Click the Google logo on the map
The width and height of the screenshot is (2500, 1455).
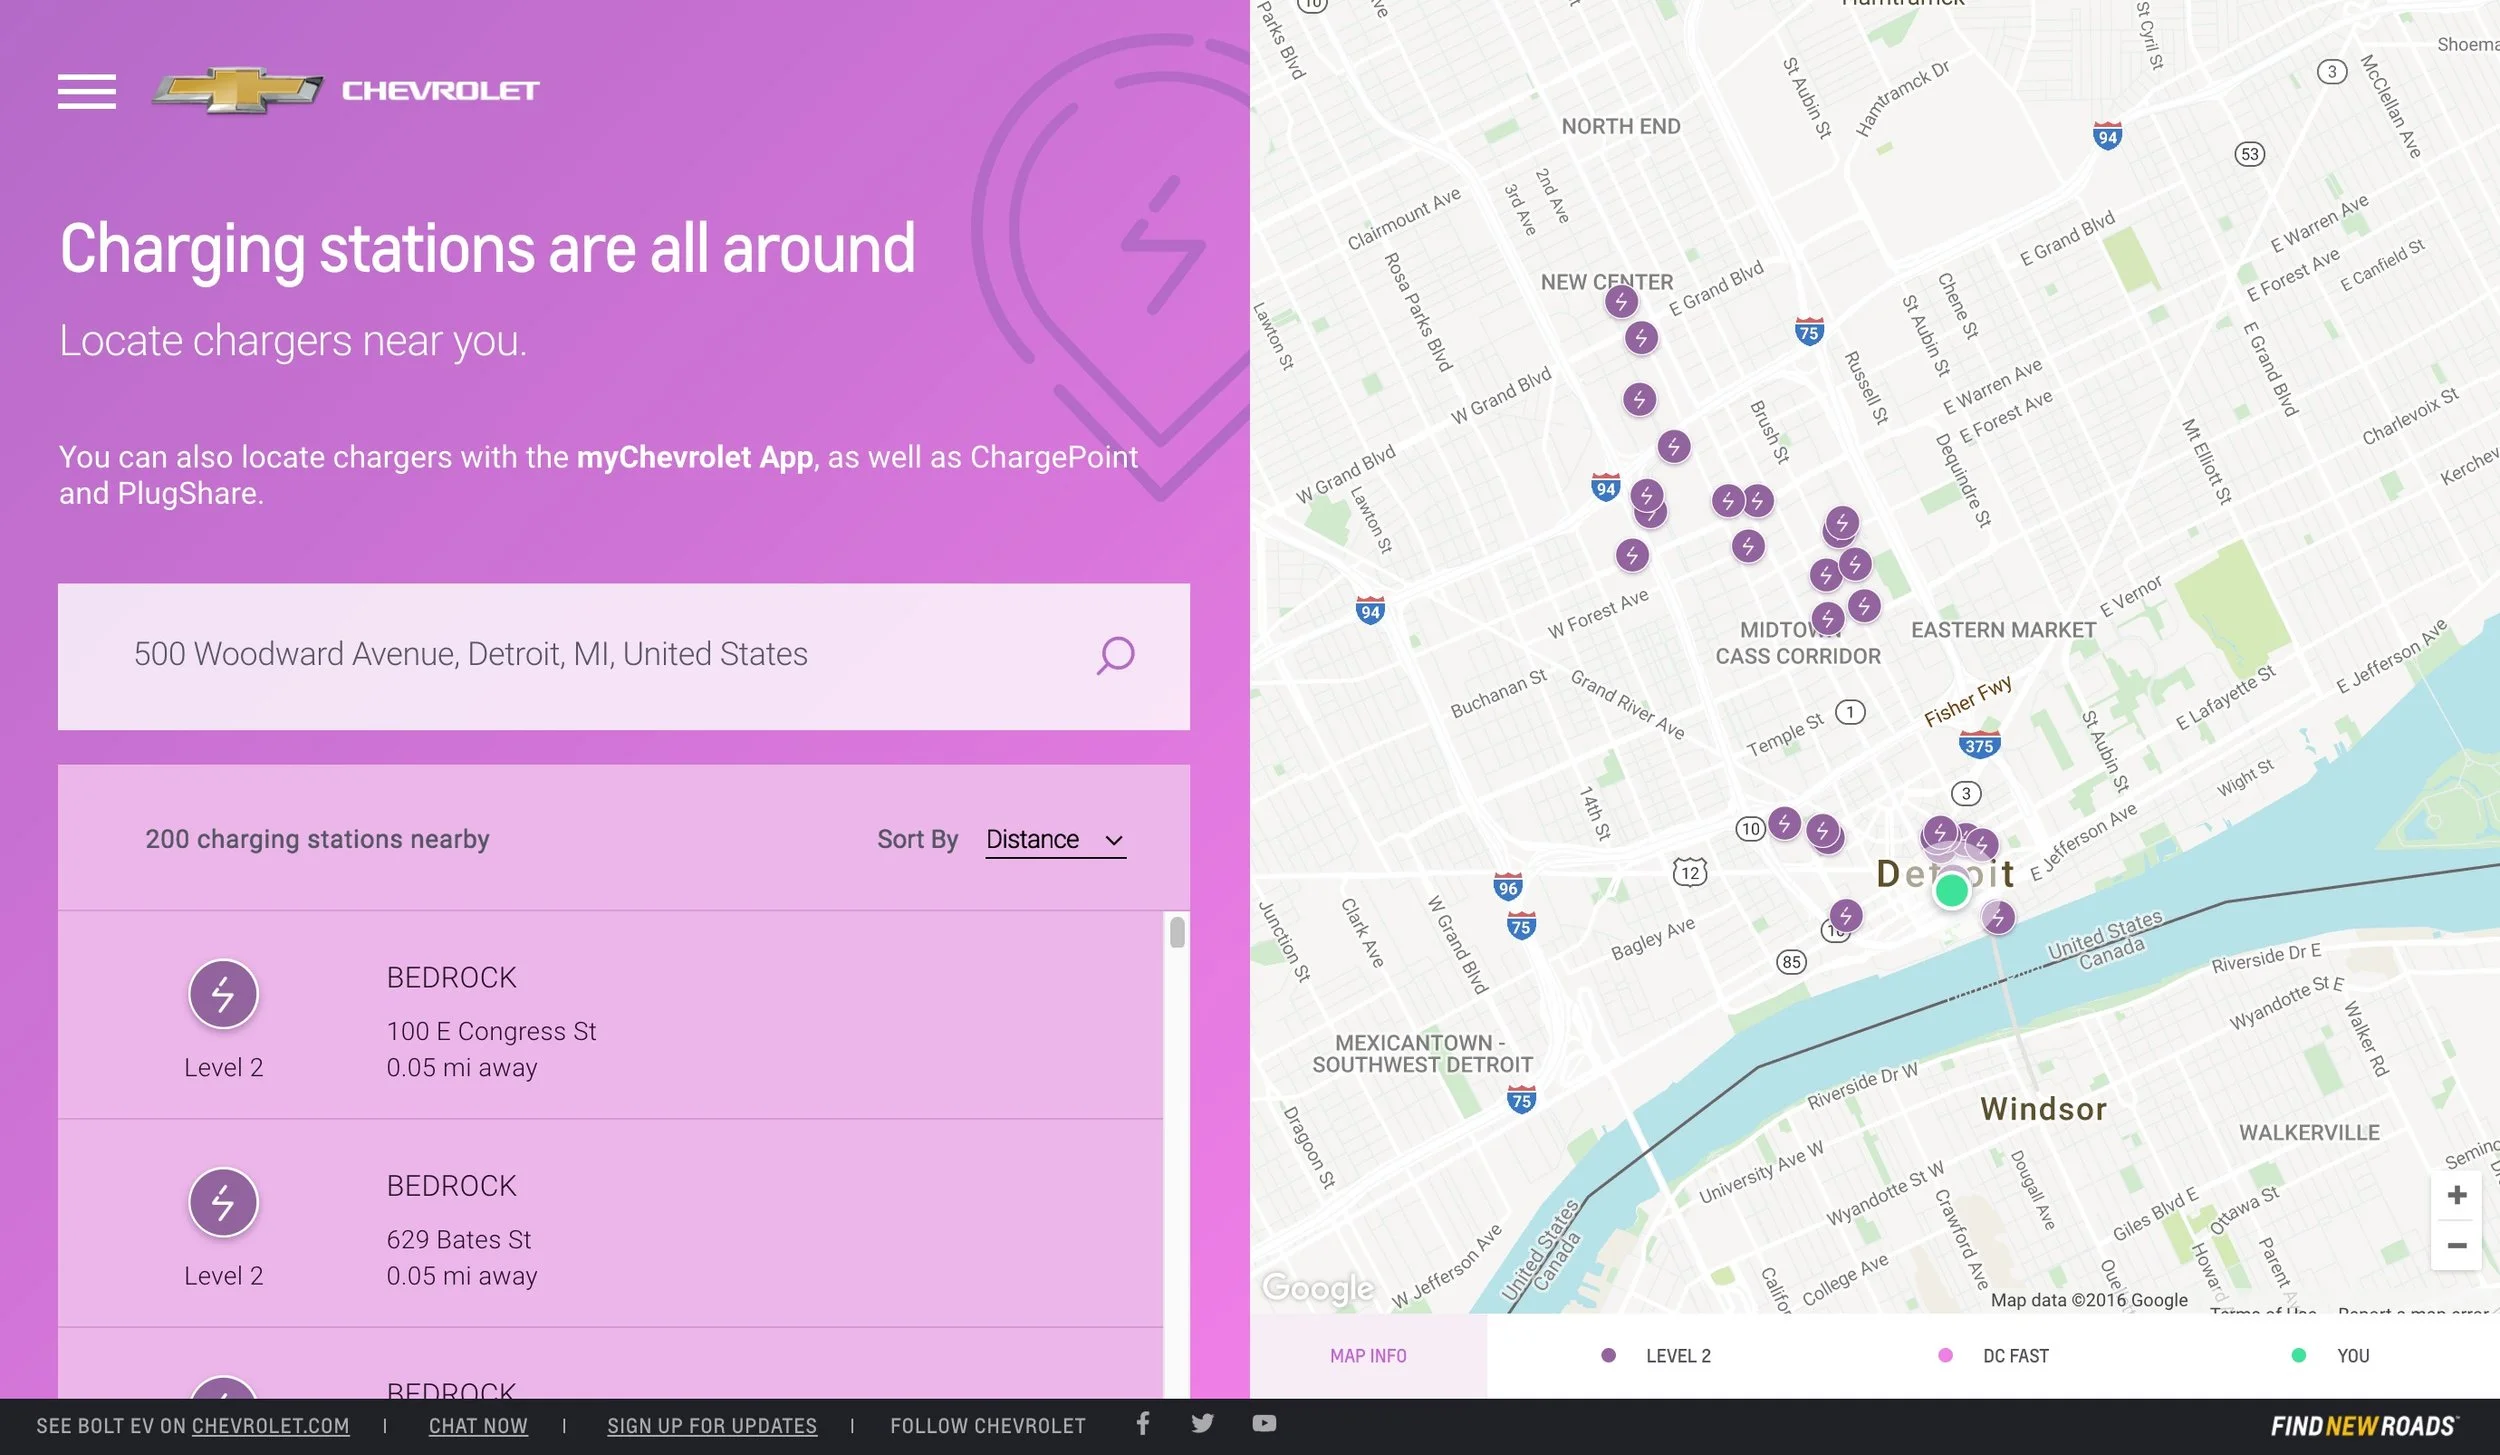pos(1318,1288)
